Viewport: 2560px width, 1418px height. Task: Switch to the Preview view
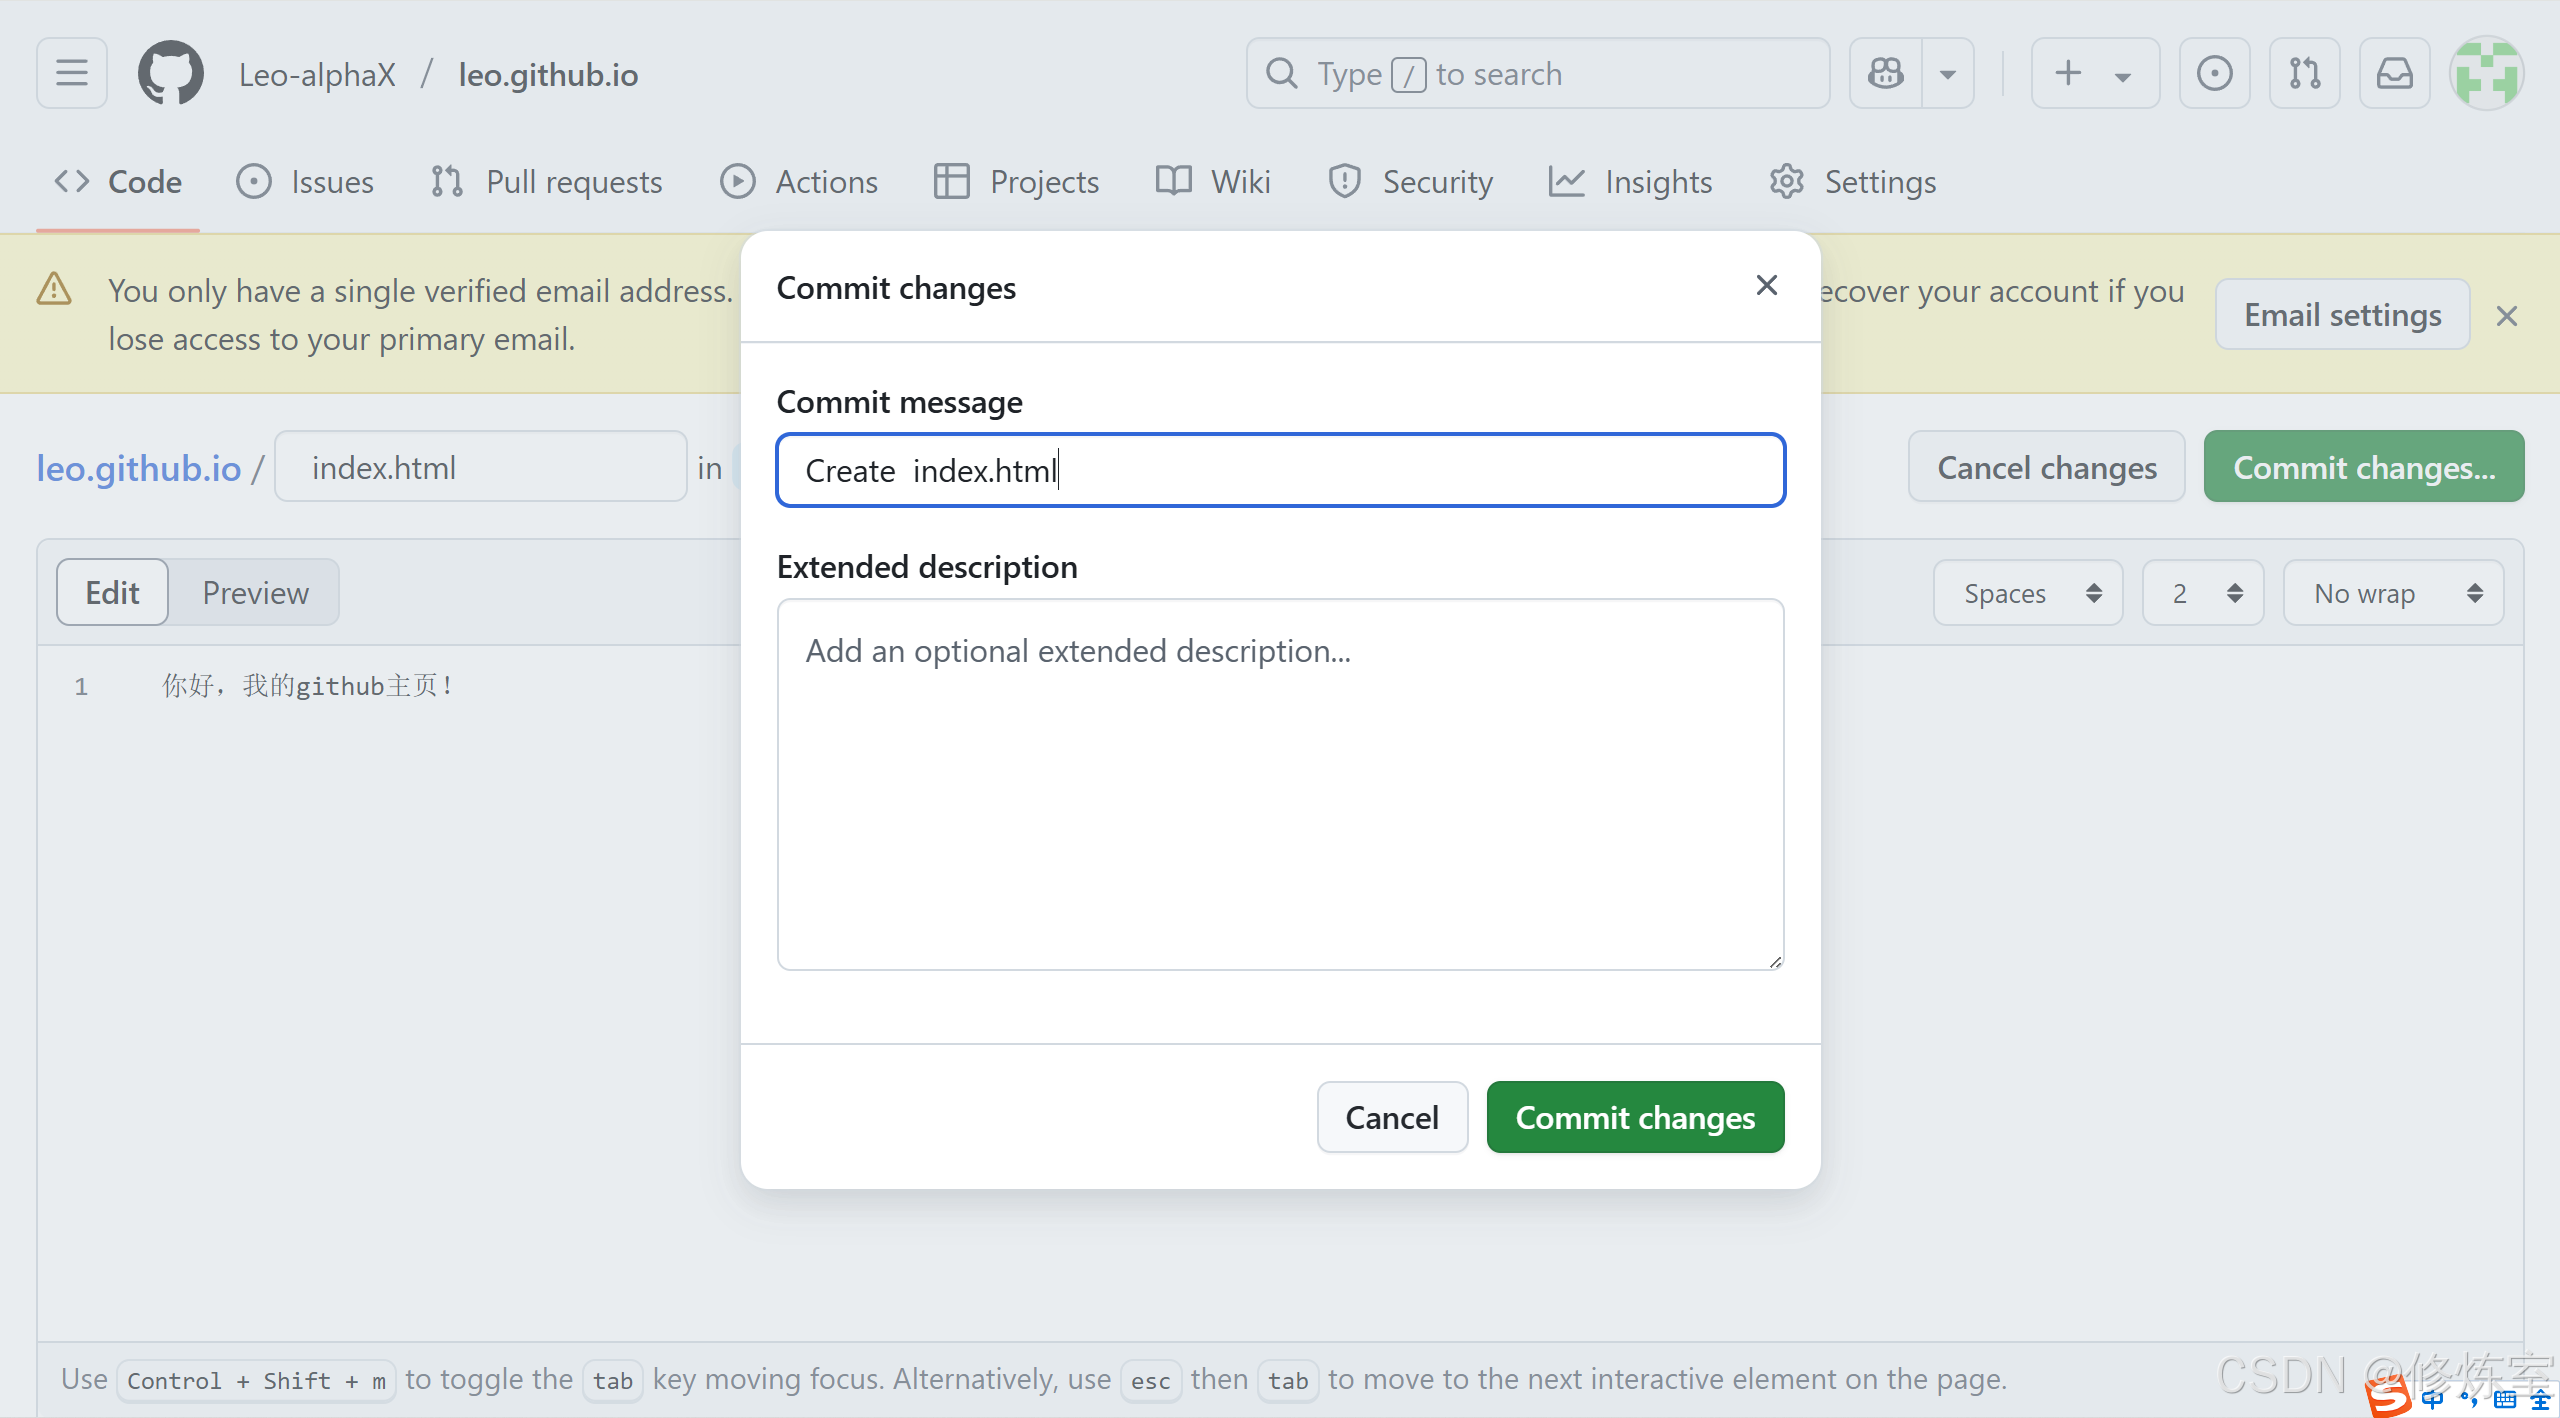[x=255, y=592]
